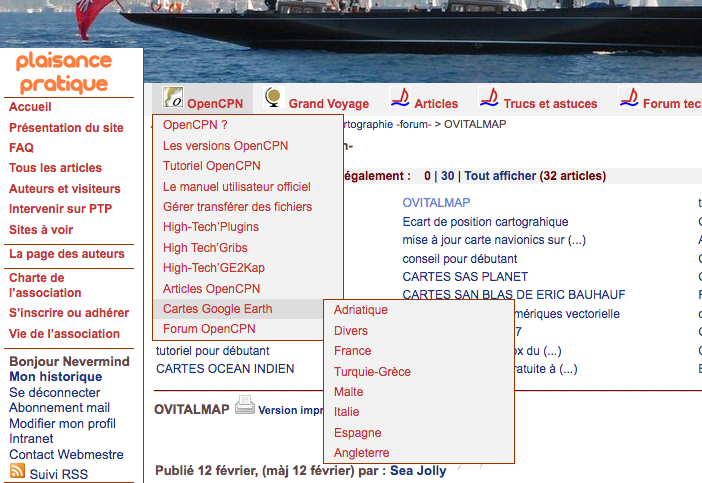
Task: Open the Trucs et astuces menu
Action: pos(550,104)
